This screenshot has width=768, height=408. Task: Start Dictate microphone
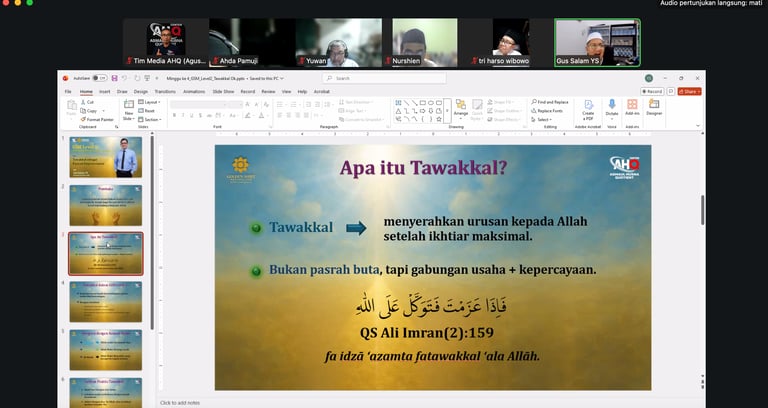pyautogui.click(x=612, y=109)
